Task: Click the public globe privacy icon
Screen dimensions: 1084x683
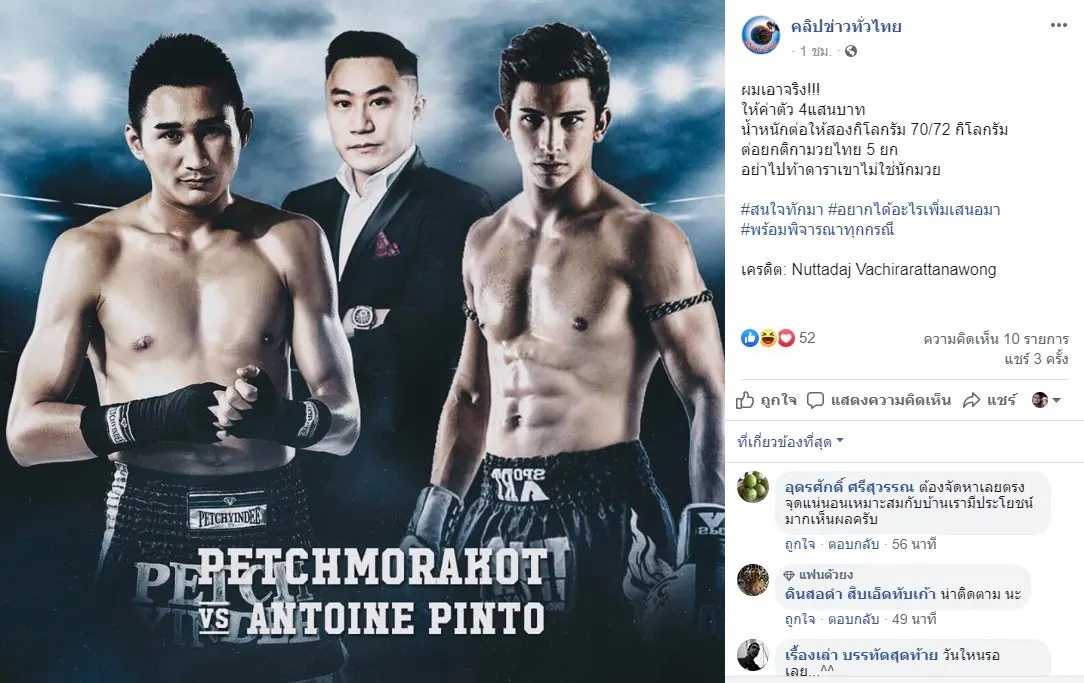Action: [851, 51]
